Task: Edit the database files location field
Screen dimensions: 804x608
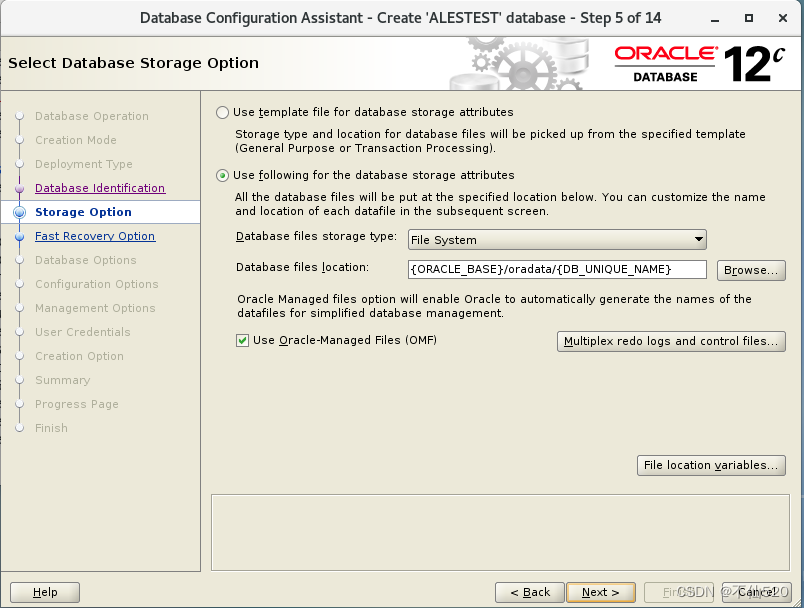Action: 556,269
